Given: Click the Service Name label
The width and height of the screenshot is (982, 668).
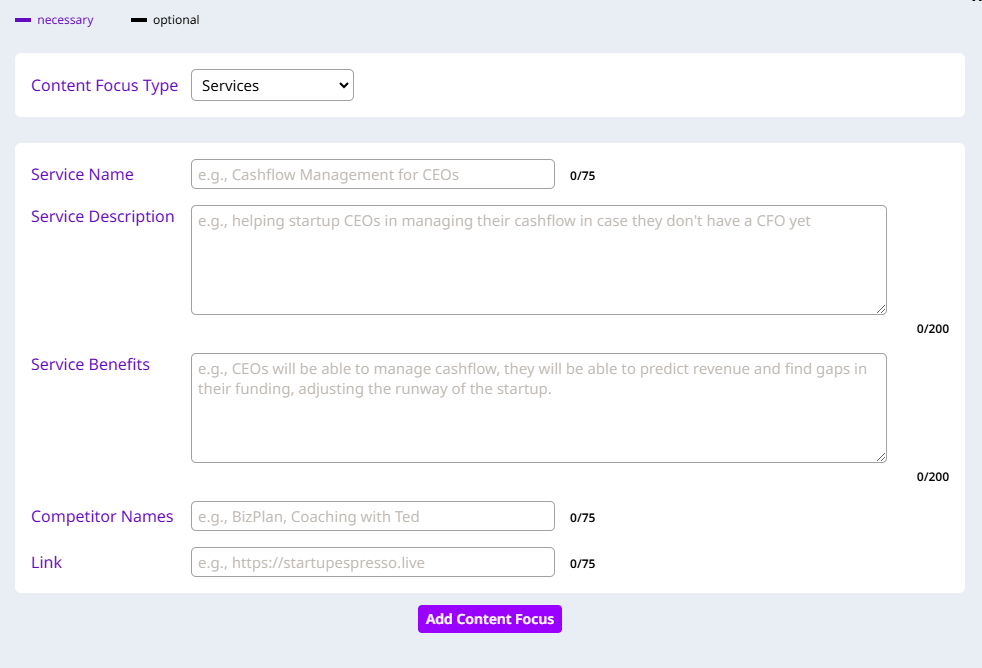Looking at the screenshot, I should (x=82, y=174).
